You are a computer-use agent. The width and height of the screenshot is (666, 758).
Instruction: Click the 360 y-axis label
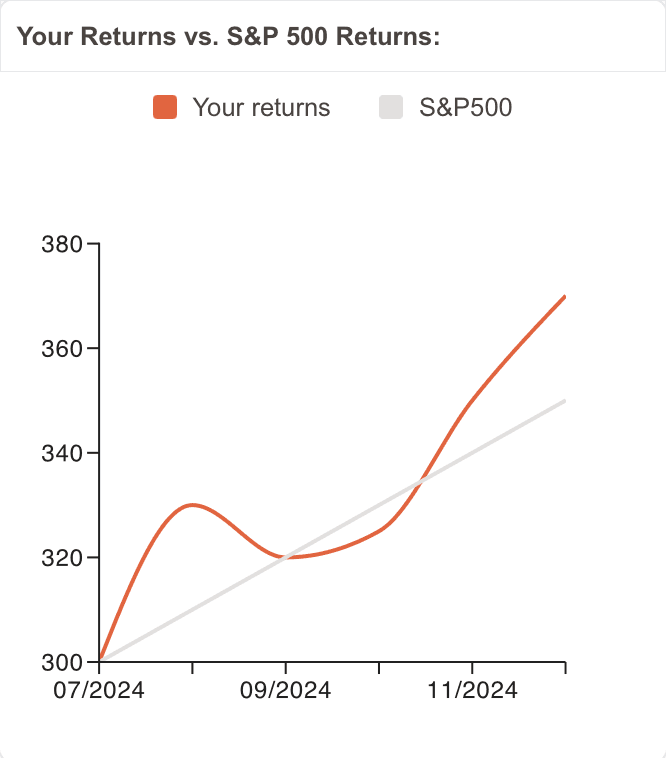[61, 349]
